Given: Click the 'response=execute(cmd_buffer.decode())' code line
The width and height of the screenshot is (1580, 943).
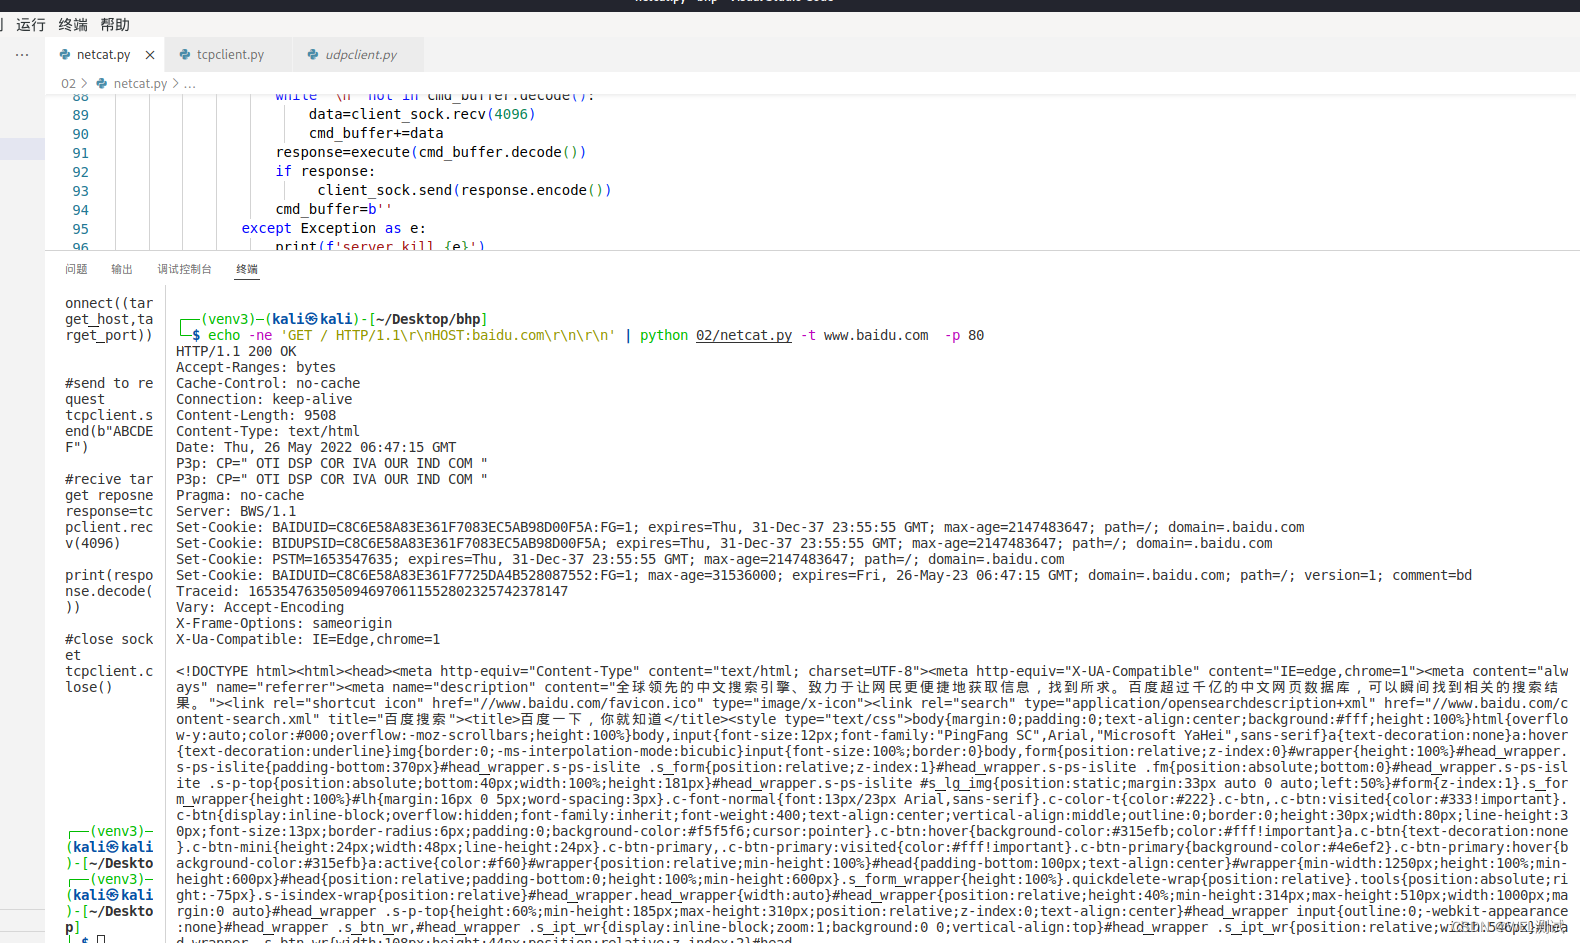Looking at the screenshot, I should [x=431, y=152].
